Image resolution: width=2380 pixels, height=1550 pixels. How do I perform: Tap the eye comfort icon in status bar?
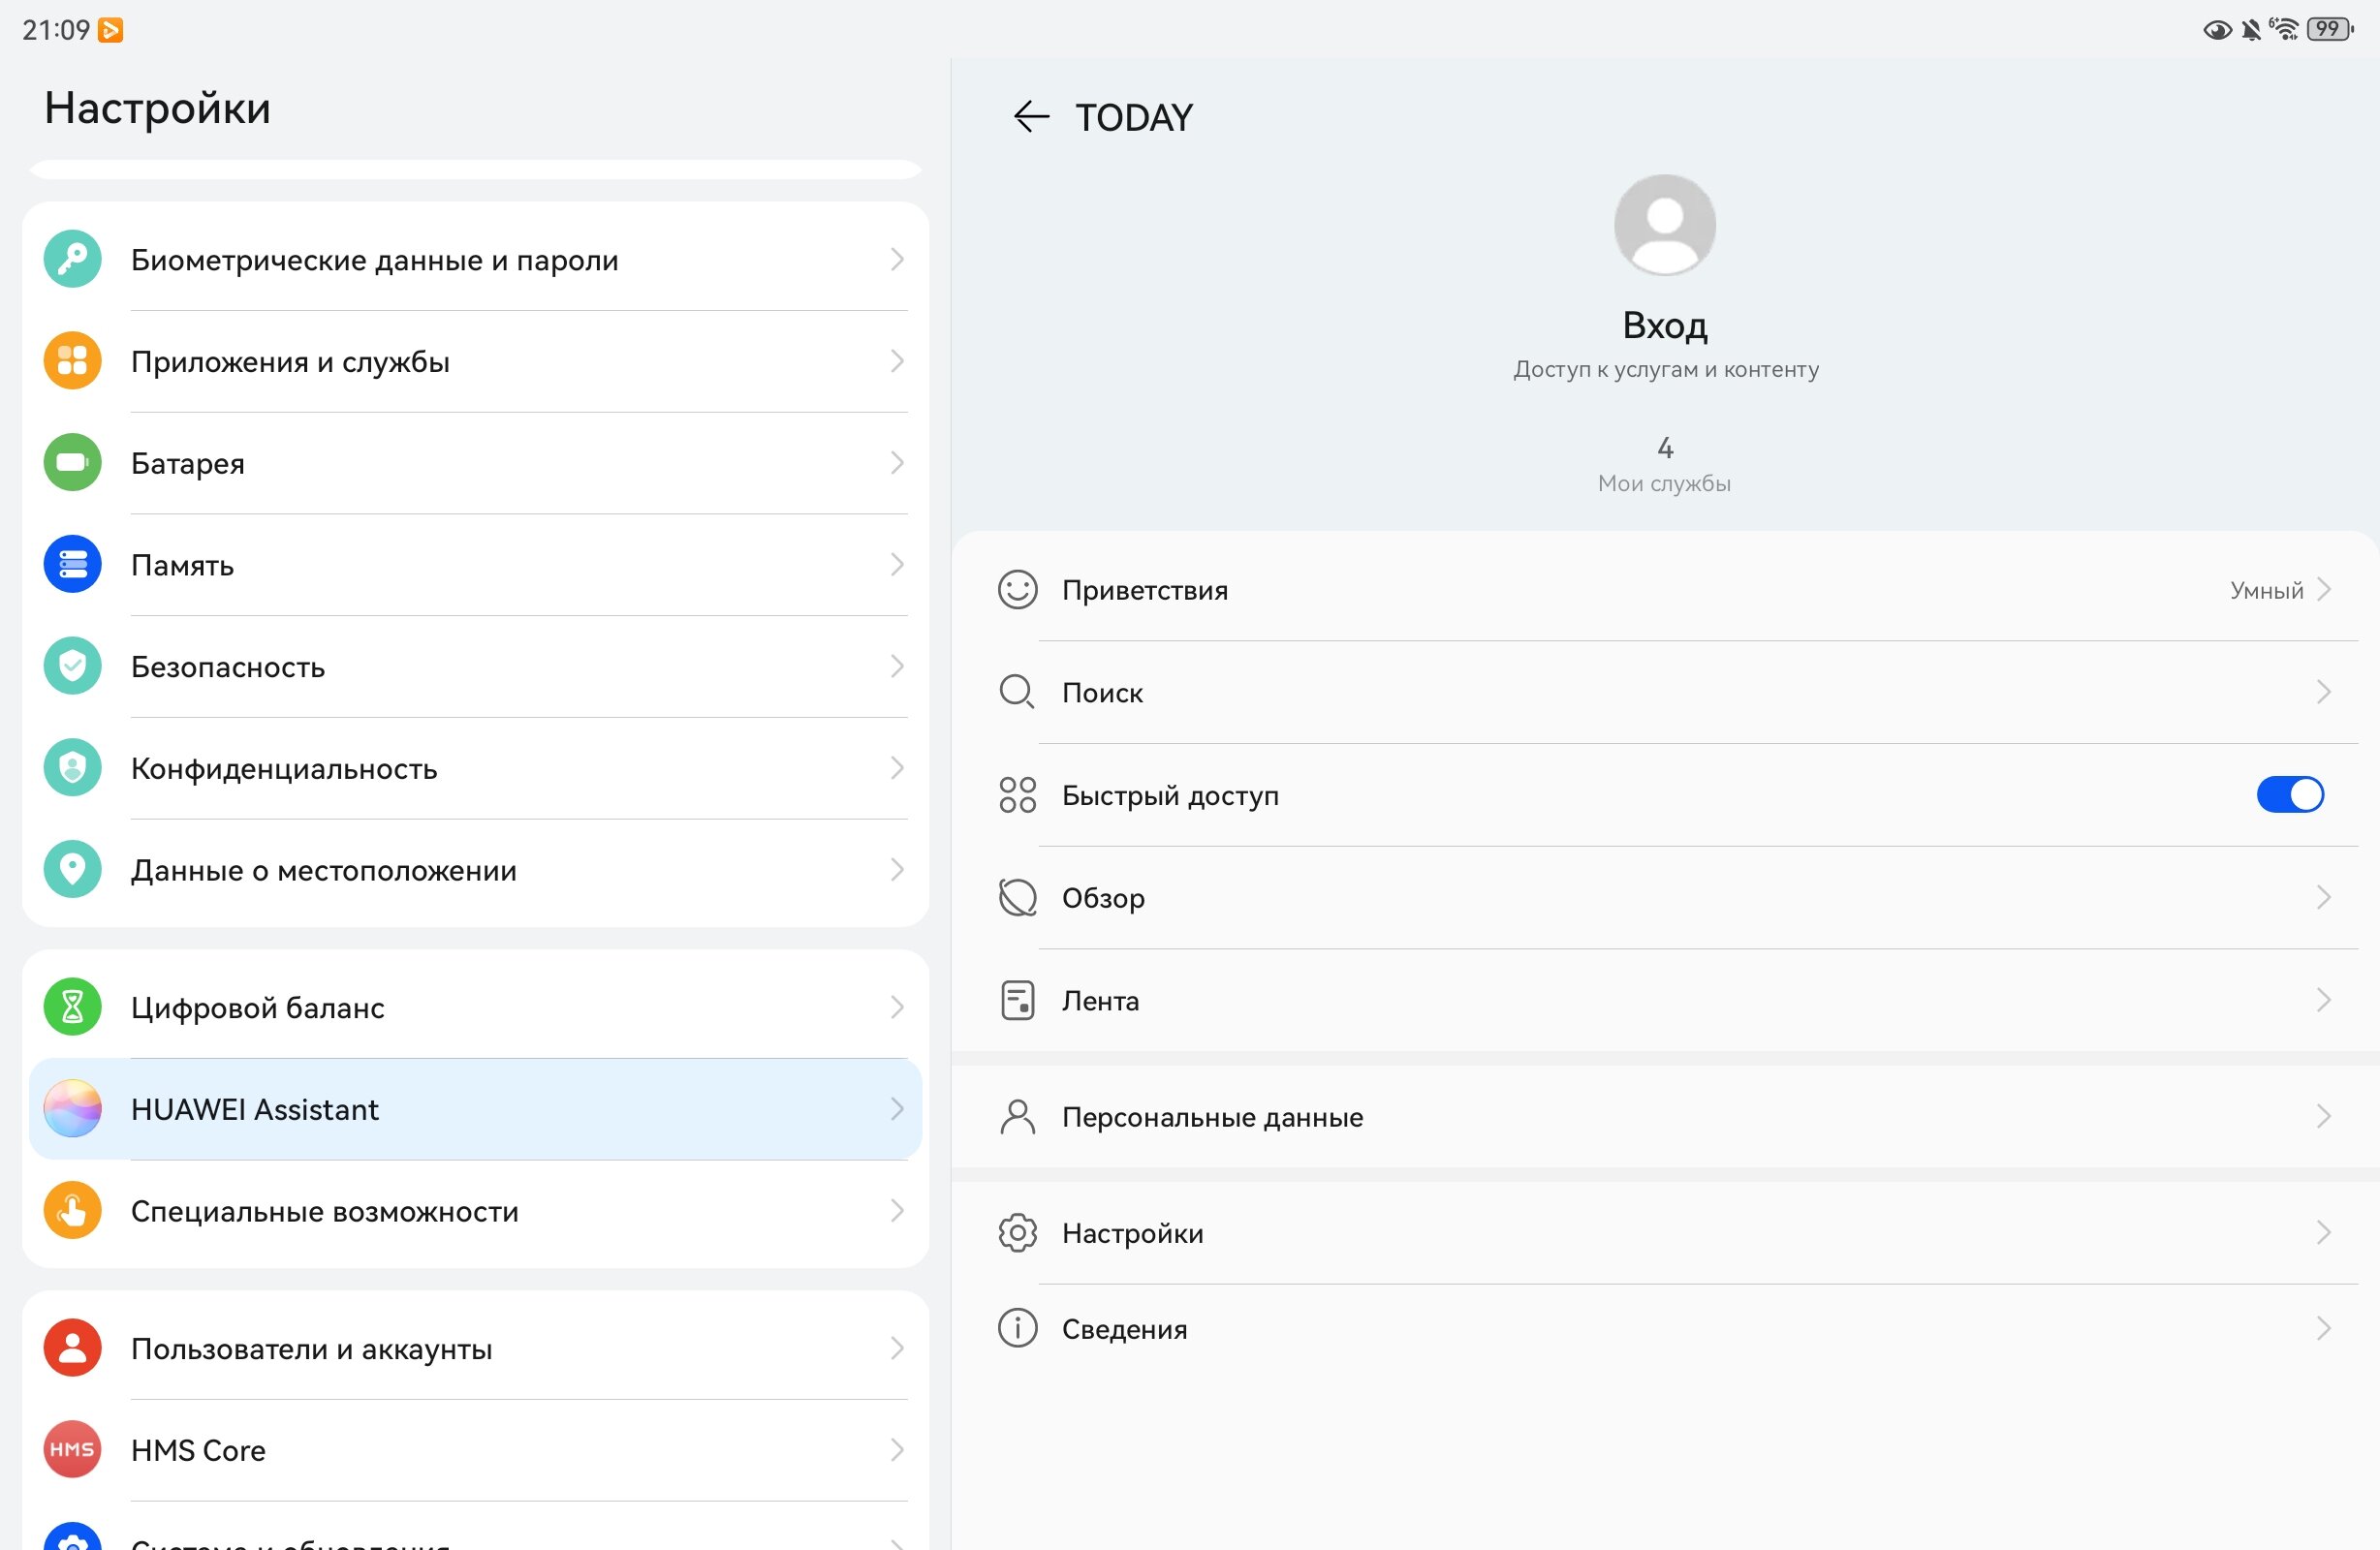coord(2216,30)
